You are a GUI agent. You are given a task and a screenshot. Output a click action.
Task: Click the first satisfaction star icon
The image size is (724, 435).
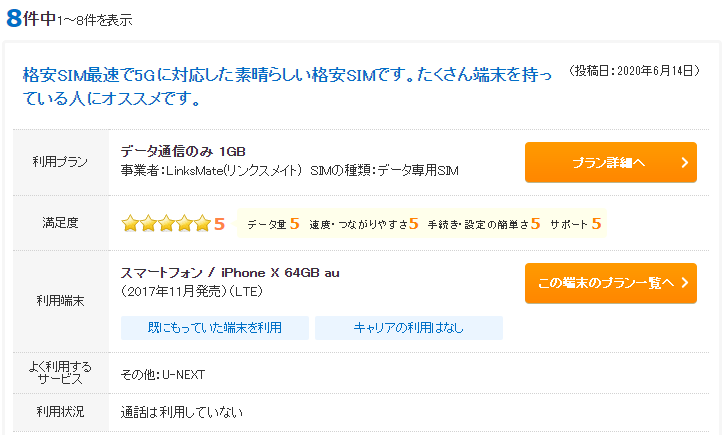coord(130,224)
